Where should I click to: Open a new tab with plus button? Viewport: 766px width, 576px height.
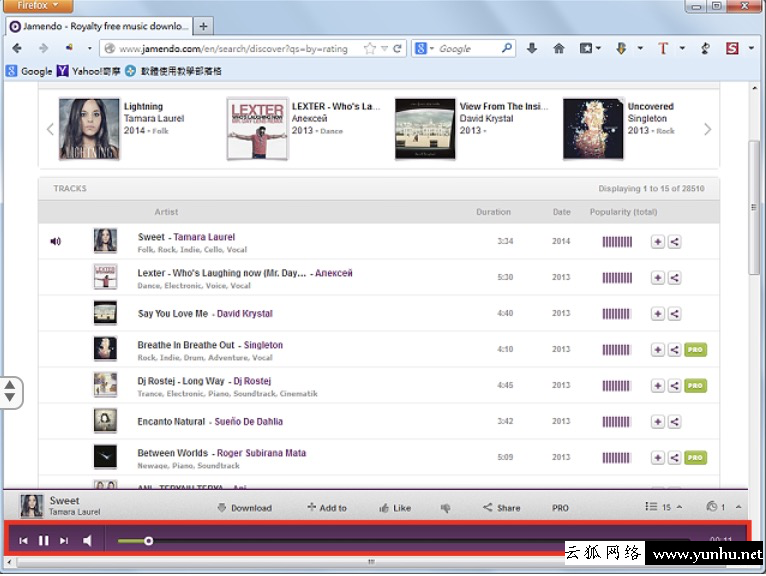point(203,26)
